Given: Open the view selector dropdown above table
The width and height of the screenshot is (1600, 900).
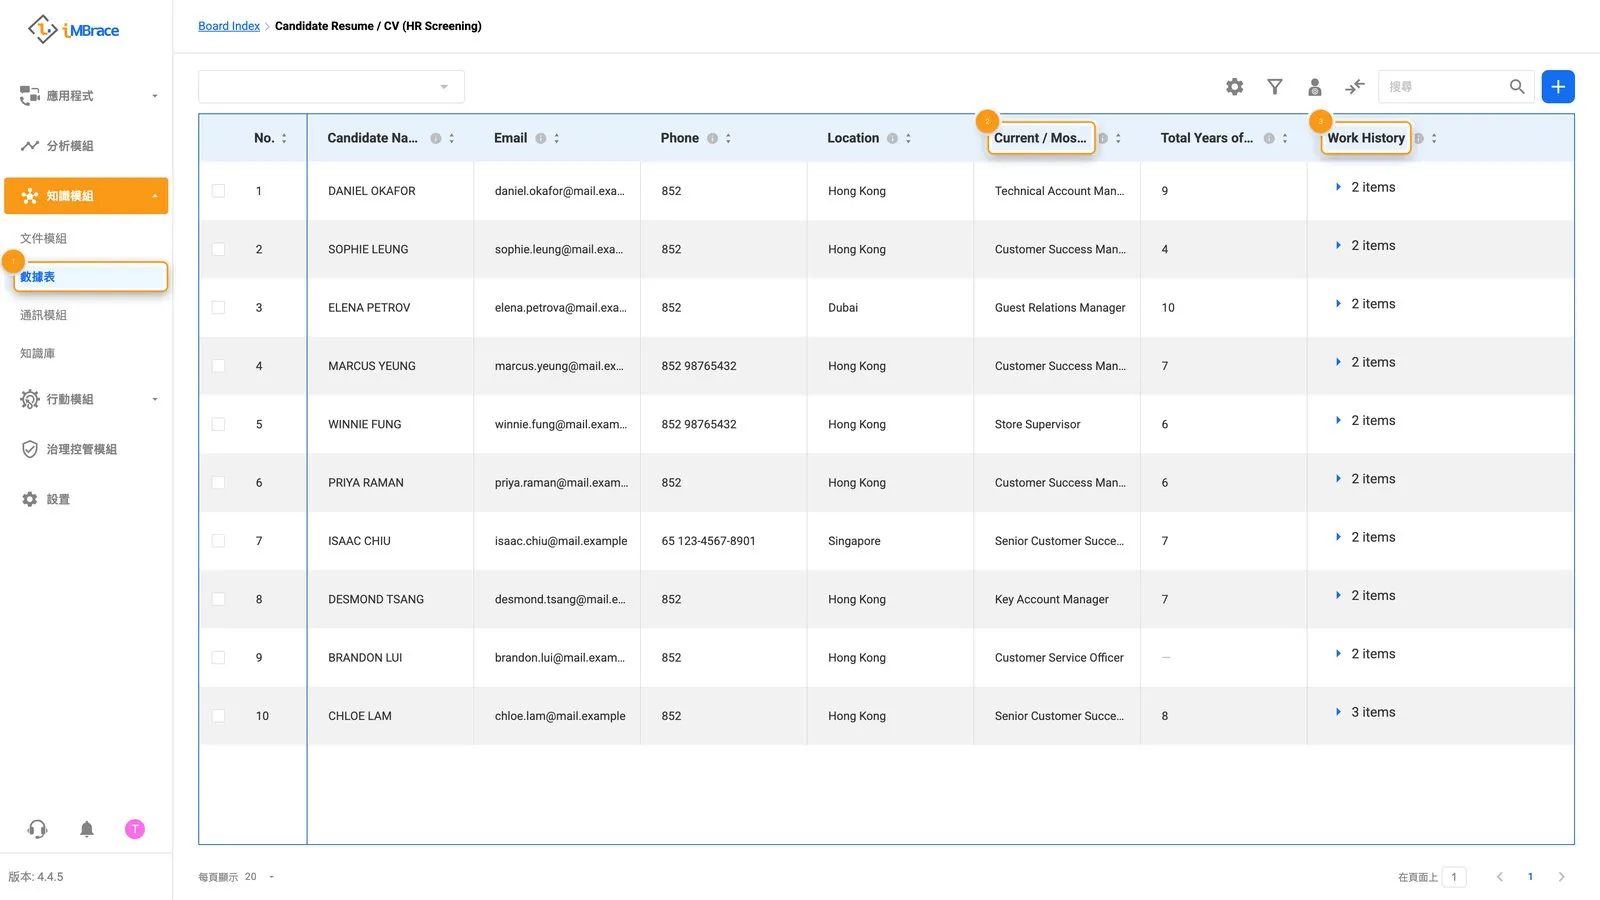Looking at the screenshot, I should [331, 87].
